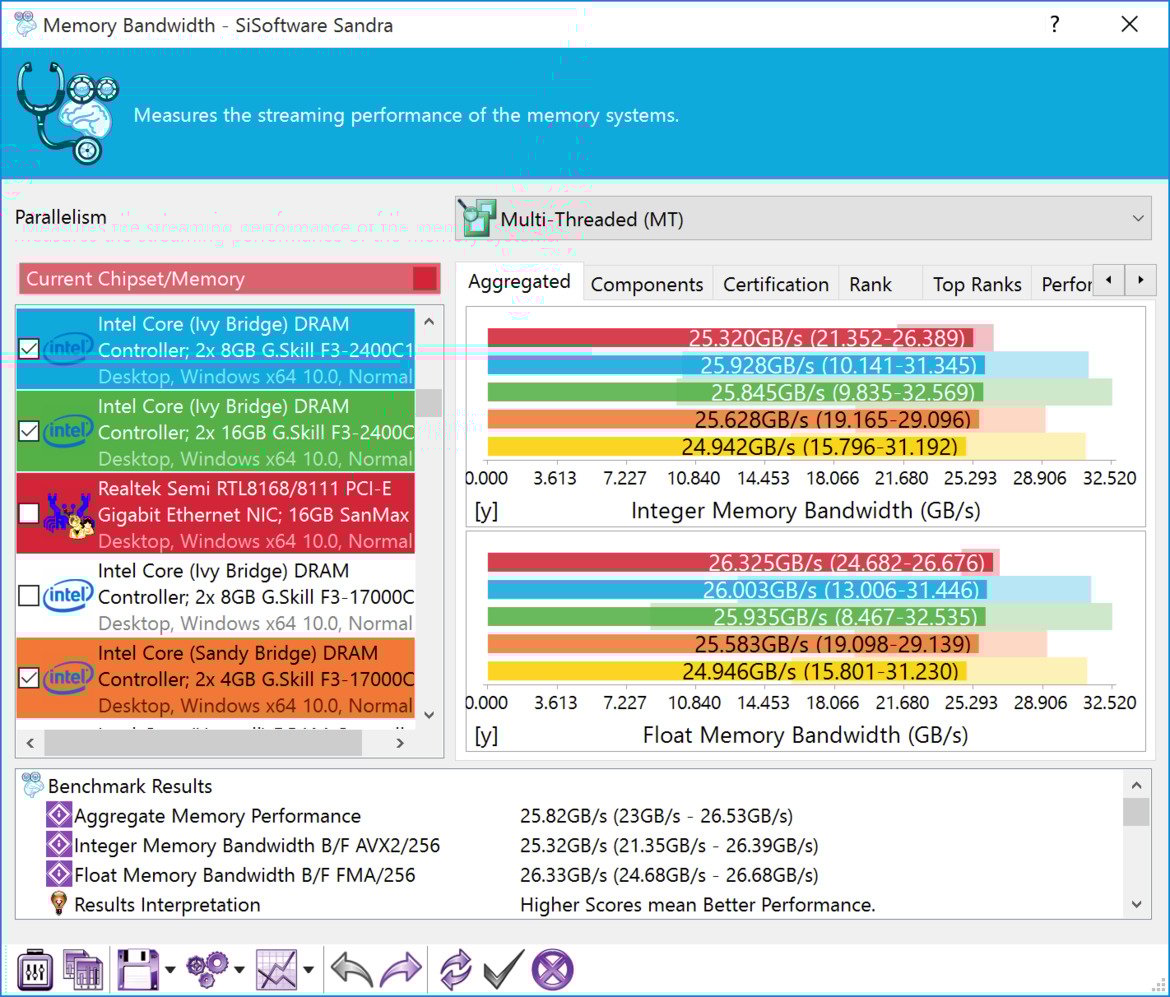Click the floppy disk save icon

click(138, 969)
